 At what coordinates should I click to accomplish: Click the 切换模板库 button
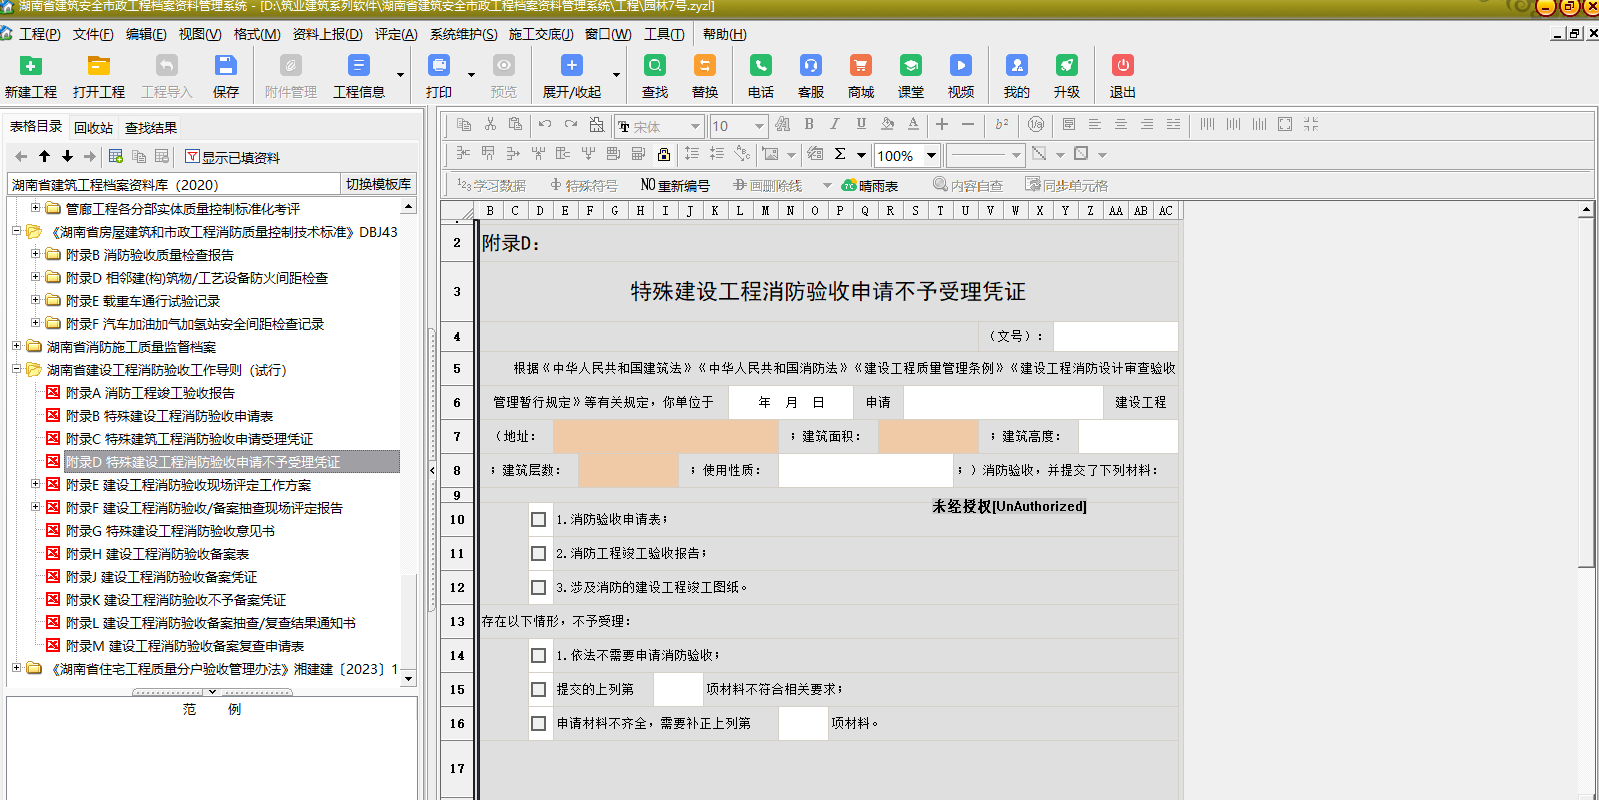pos(378,184)
